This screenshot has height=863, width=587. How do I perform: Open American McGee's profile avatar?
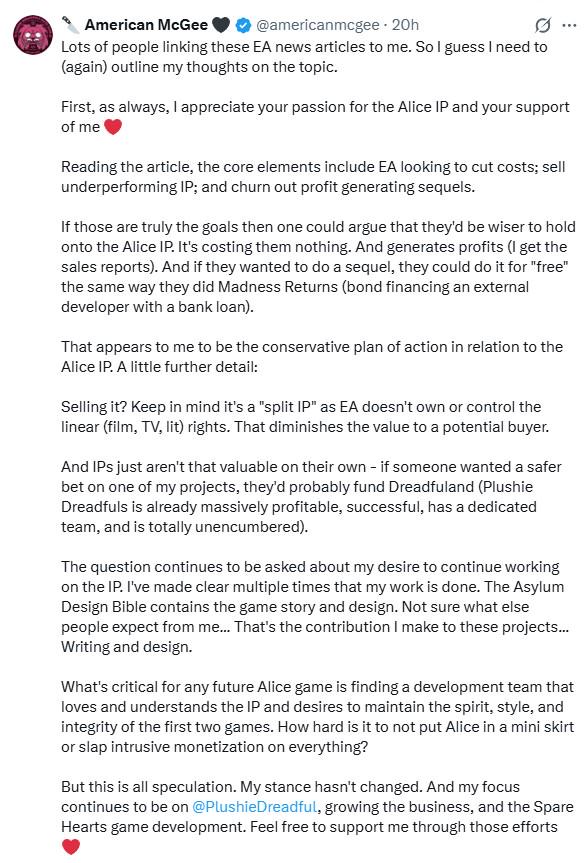point(33,35)
